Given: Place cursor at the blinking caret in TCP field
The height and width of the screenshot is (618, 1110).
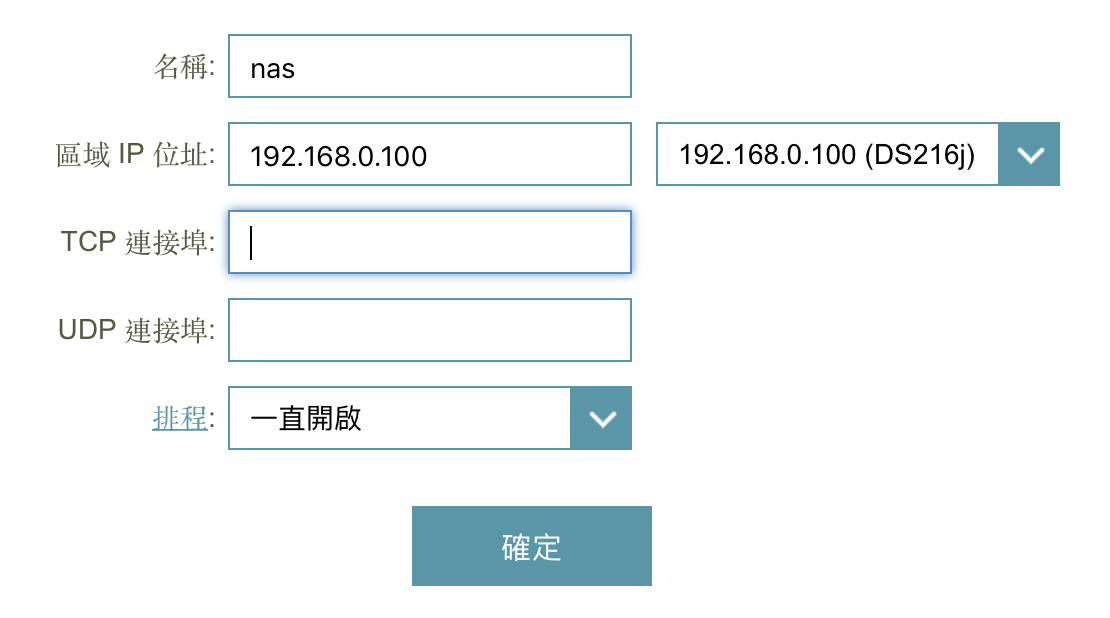Looking at the screenshot, I should (251, 242).
